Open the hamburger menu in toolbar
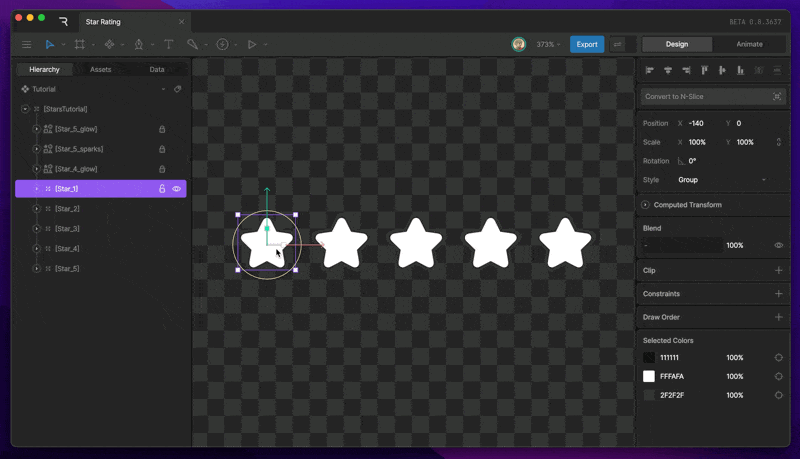This screenshot has width=800, height=459. pos(27,44)
